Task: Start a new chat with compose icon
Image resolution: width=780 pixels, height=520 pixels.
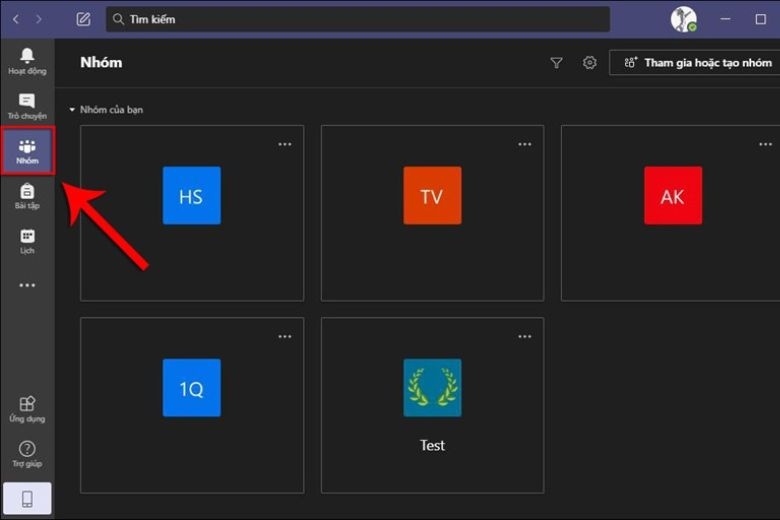Action: (x=83, y=19)
